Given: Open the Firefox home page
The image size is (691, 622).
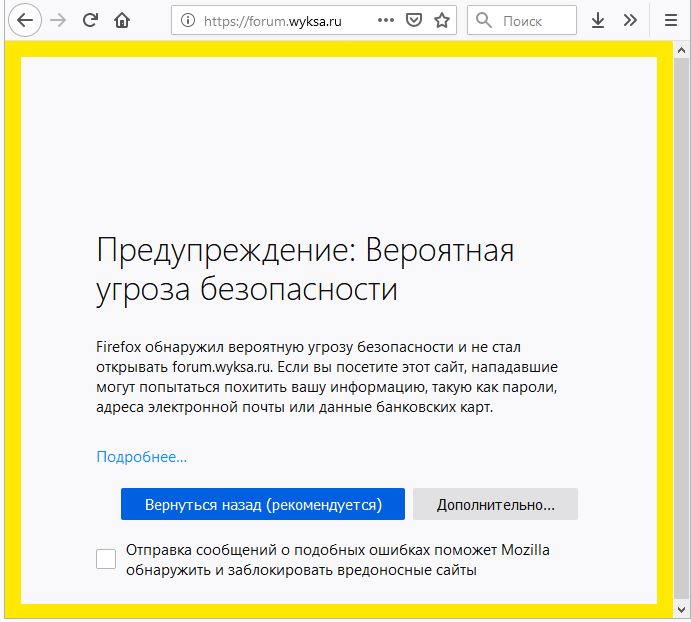Looking at the screenshot, I should coord(122,20).
